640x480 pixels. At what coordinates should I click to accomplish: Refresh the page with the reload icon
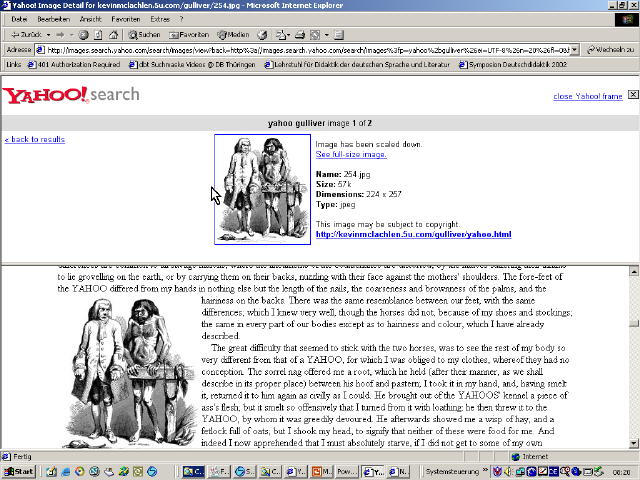click(x=99, y=34)
